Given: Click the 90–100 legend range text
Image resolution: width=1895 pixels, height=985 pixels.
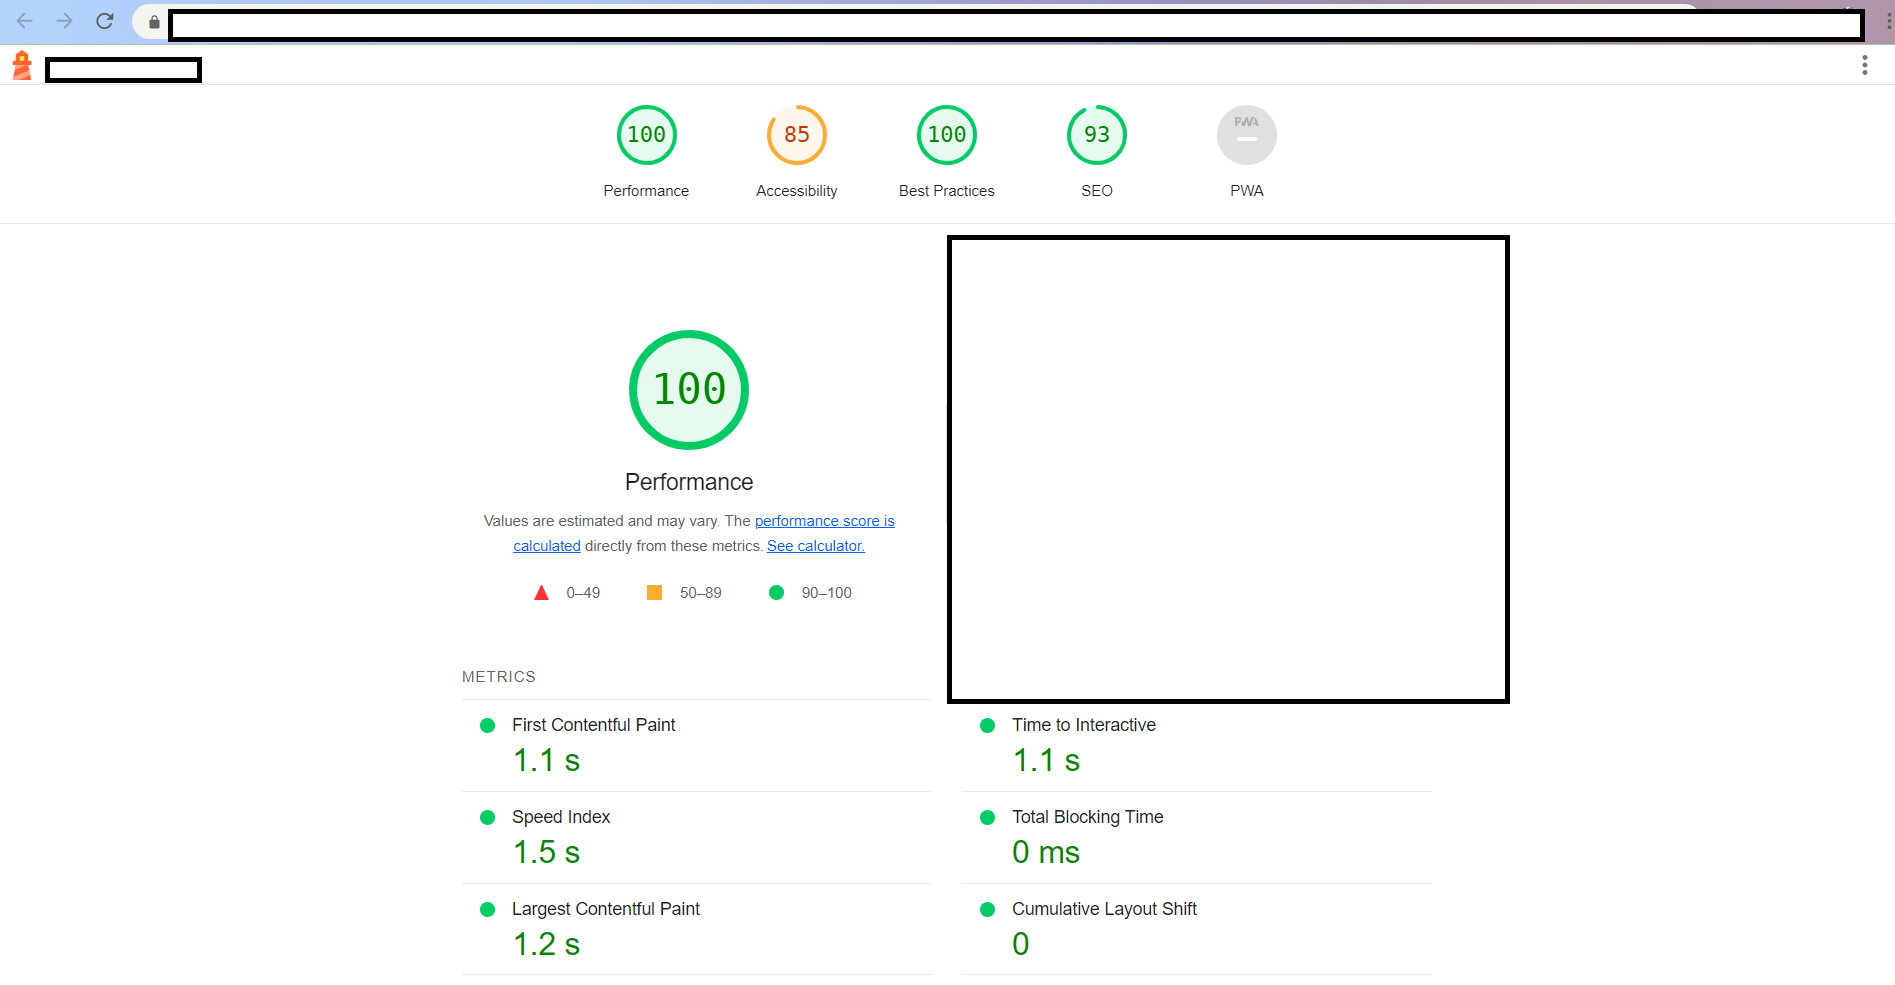Looking at the screenshot, I should (827, 593).
